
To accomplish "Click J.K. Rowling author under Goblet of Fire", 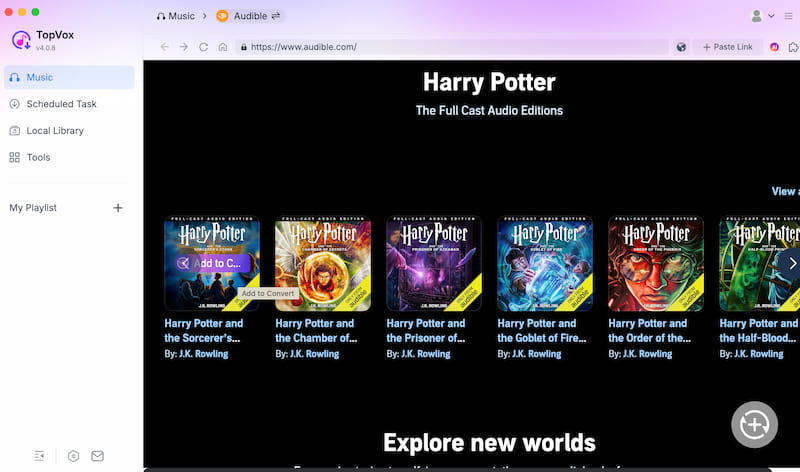I will [x=537, y=354].
